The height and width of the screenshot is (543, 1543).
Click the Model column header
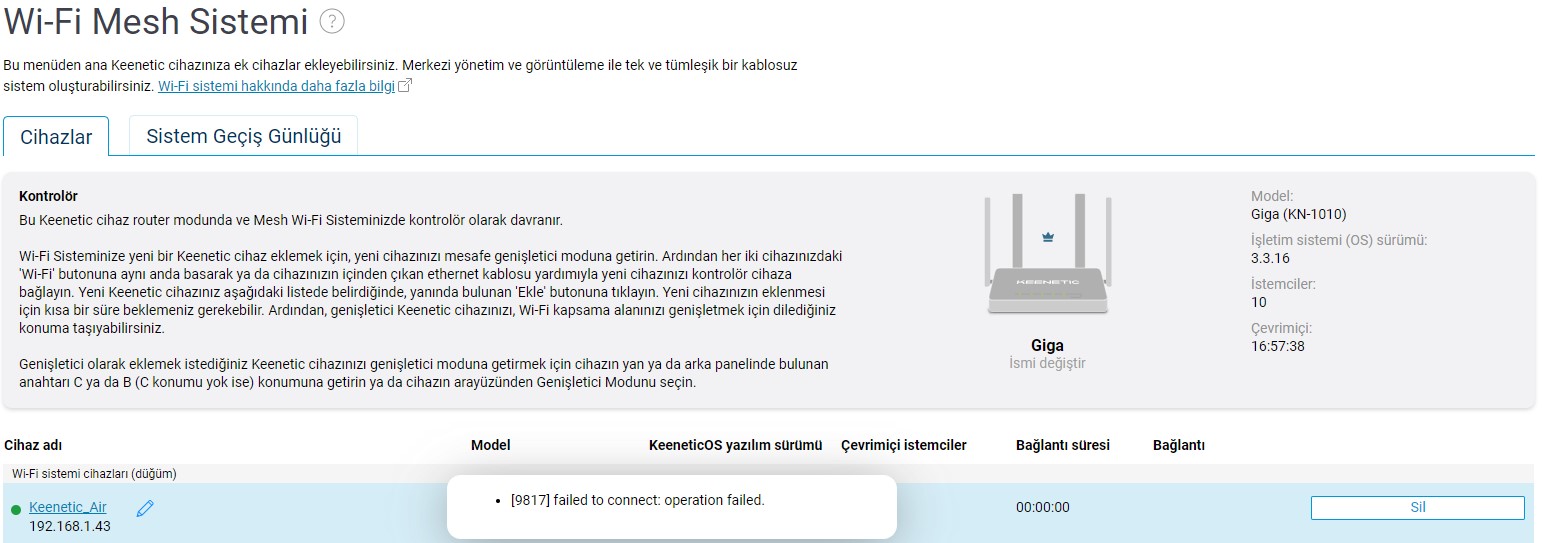point(491,445)
